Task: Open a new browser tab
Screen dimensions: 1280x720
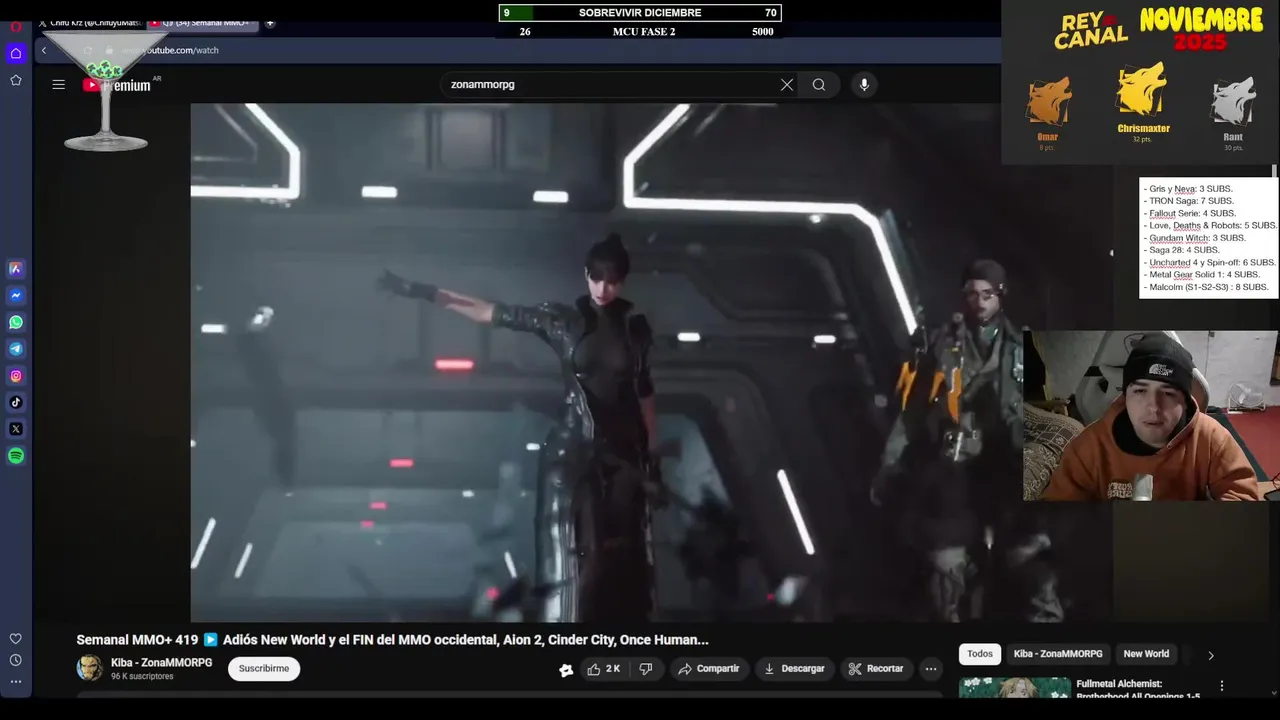Action: 270,23
